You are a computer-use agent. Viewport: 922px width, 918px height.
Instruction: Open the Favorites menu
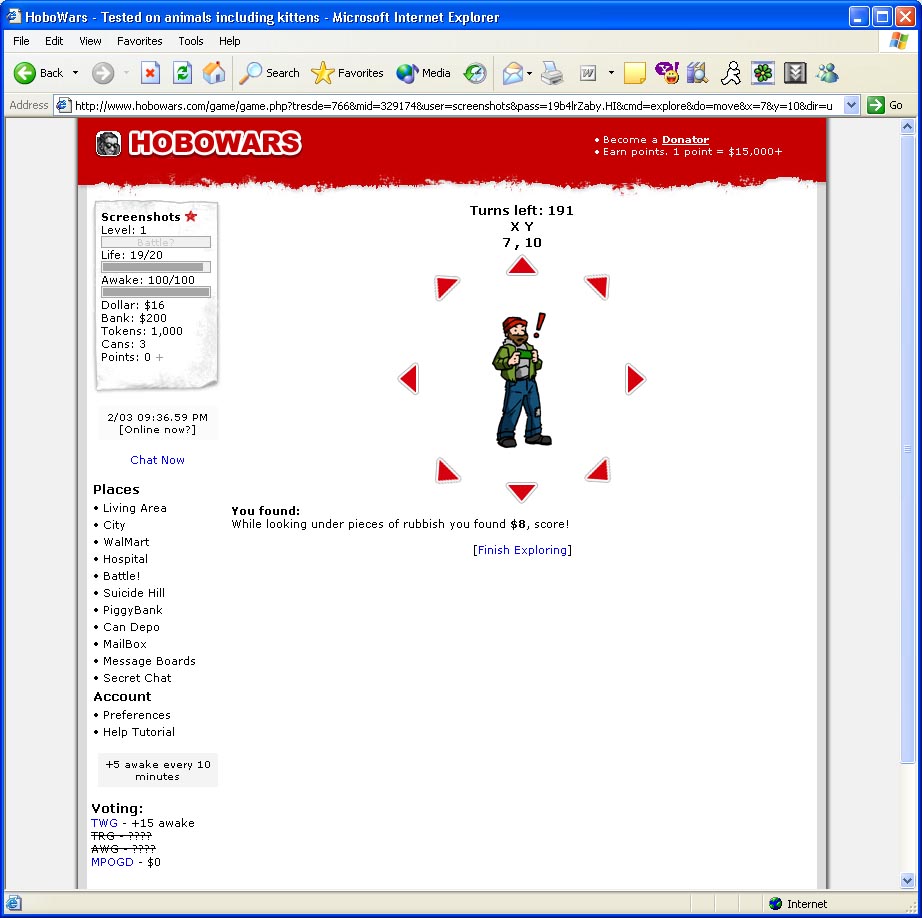(139, 41)
